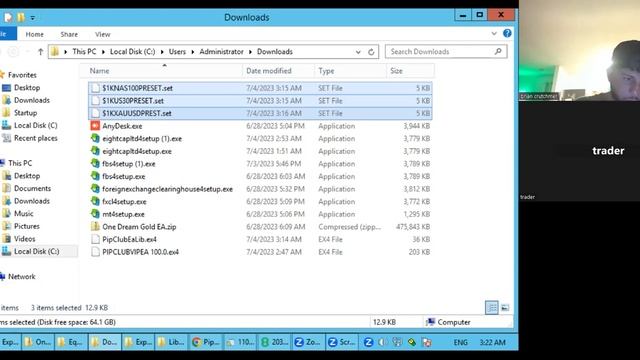Expand breadcrumb arrow after Users

pos(193,52)
